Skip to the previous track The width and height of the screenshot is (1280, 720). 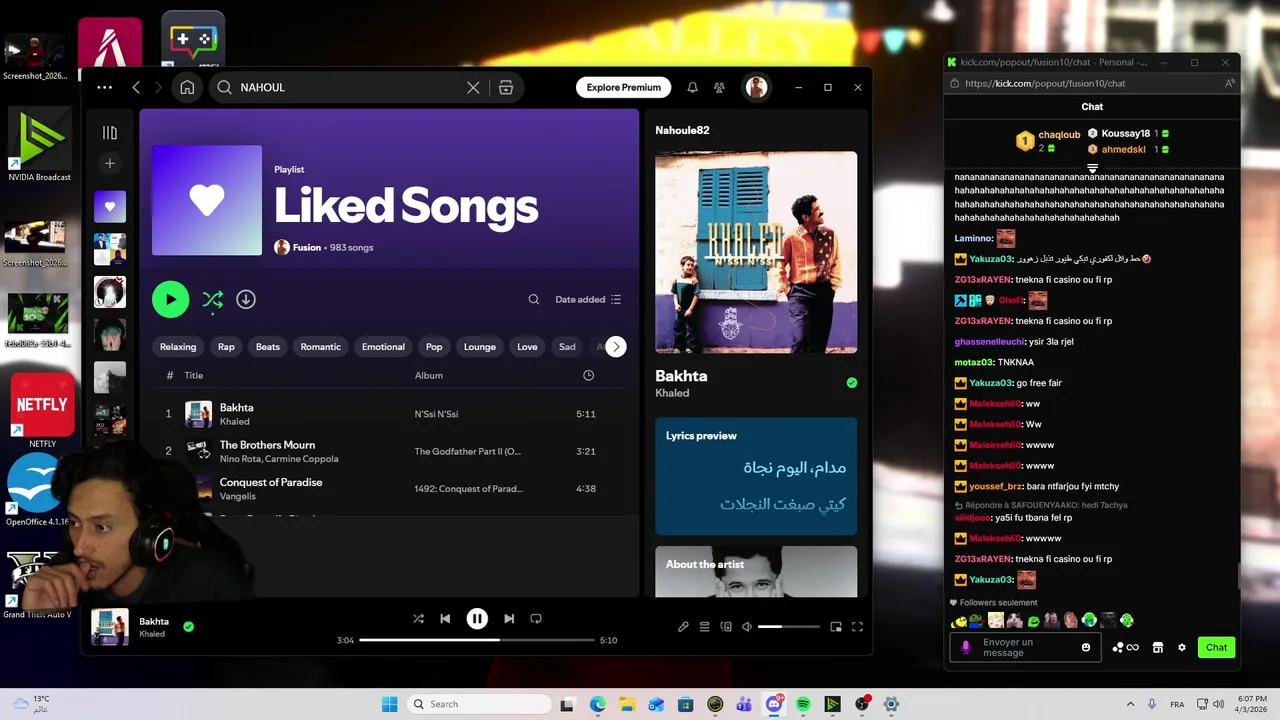(445, 619)
